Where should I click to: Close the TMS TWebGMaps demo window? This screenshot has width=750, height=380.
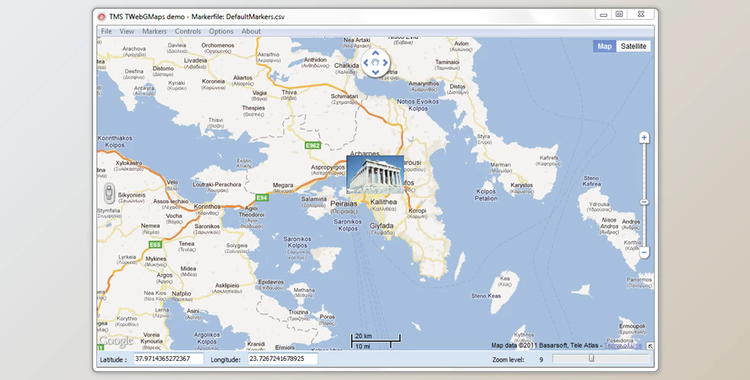[641, 14]
